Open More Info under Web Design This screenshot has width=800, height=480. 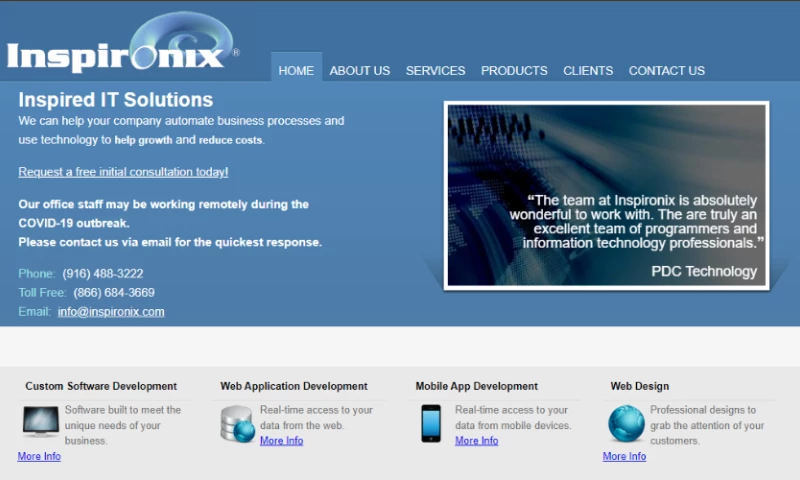click(x=624, y=456)
